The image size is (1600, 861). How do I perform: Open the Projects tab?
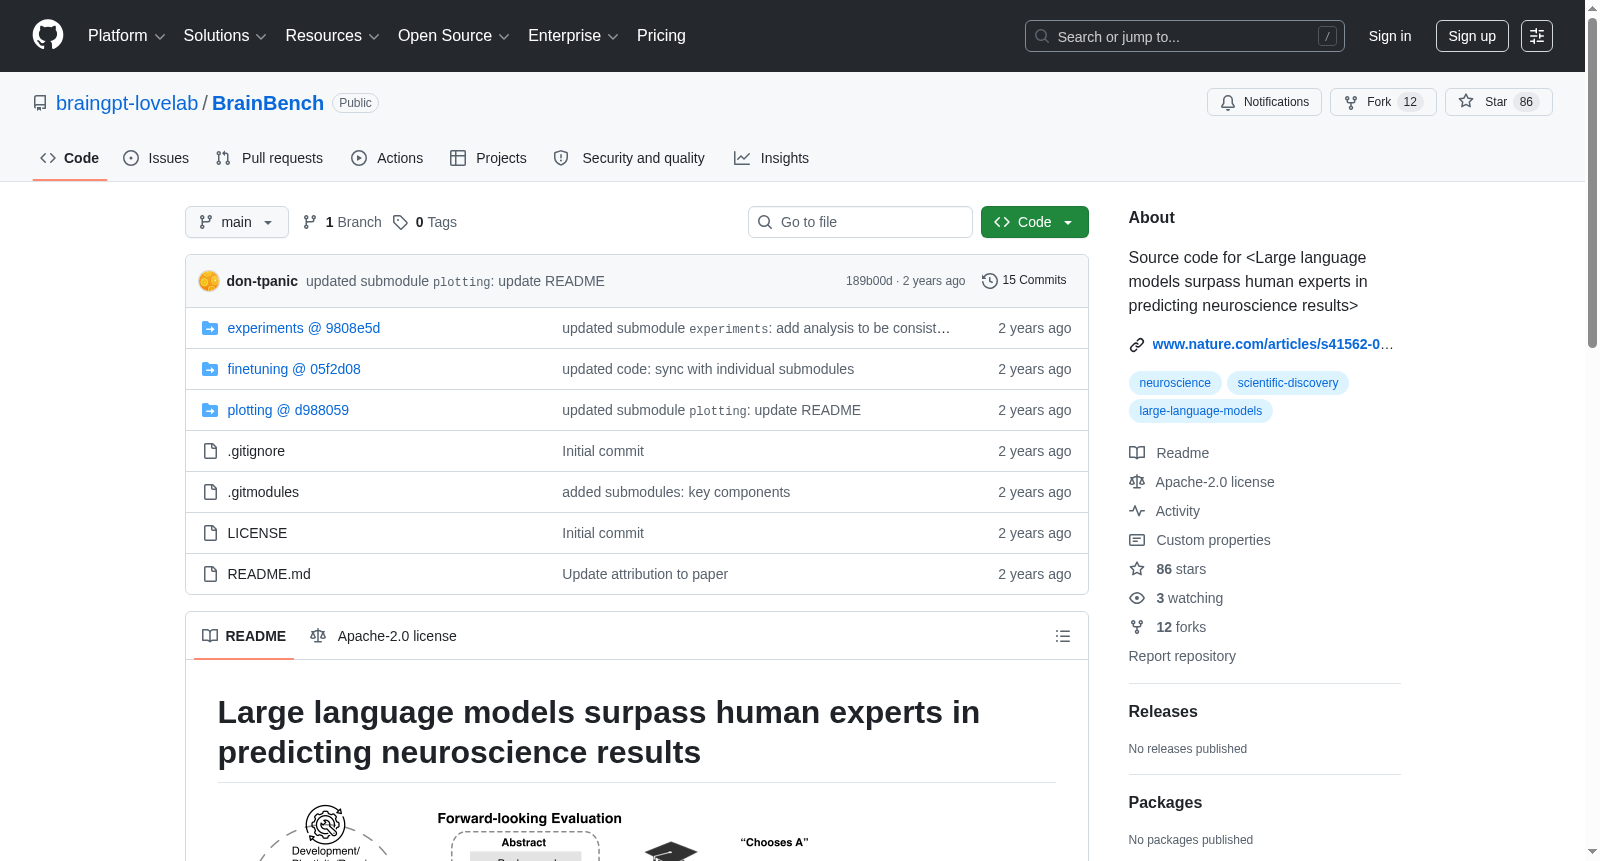click(x=488, y=158)
